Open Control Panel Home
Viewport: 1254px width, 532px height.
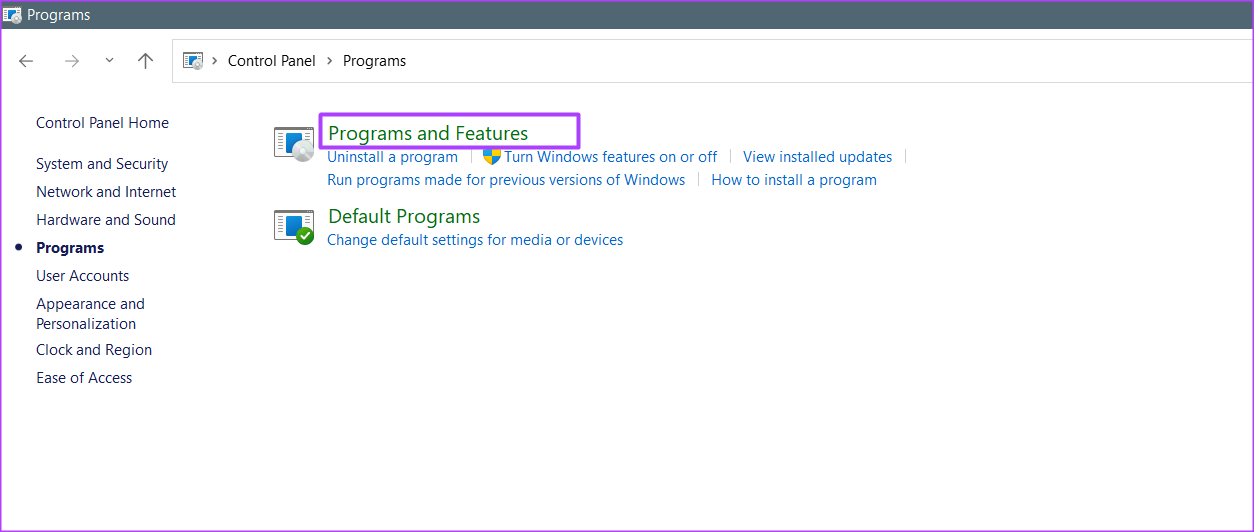pyautogui.click(x=102, y=123)
